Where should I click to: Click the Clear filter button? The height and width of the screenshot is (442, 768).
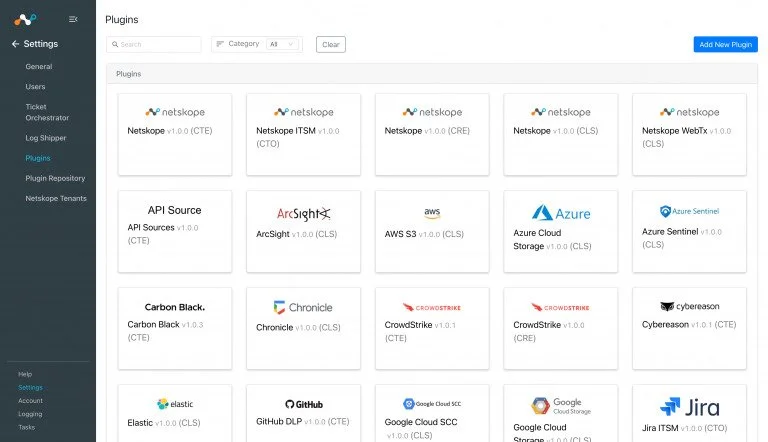pyautogui.click(x=331, y=44)
